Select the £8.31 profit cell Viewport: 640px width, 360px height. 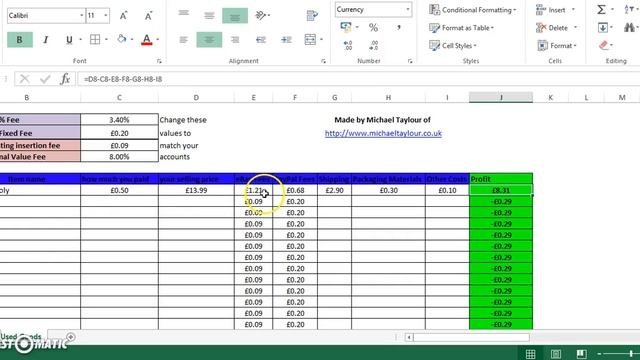[x=501, y=190]
